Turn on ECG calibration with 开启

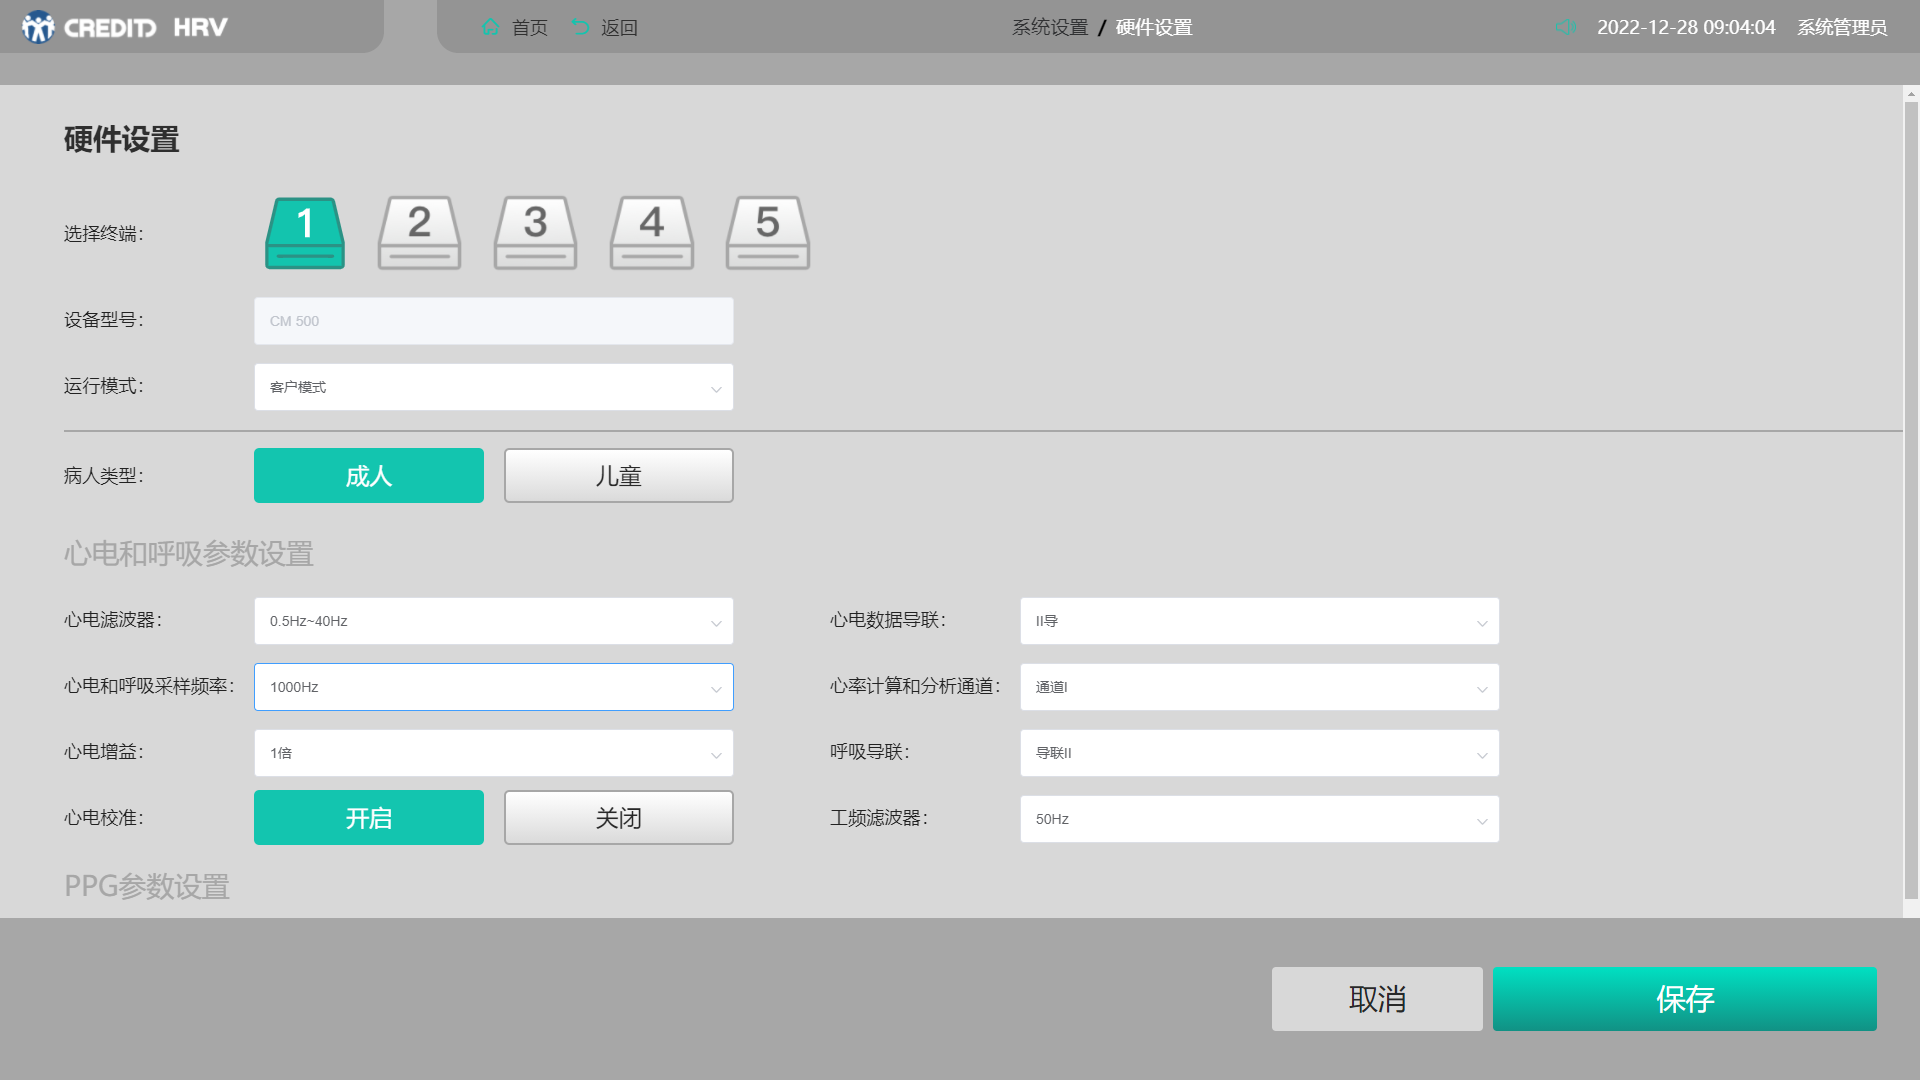(x=368, y=818)
